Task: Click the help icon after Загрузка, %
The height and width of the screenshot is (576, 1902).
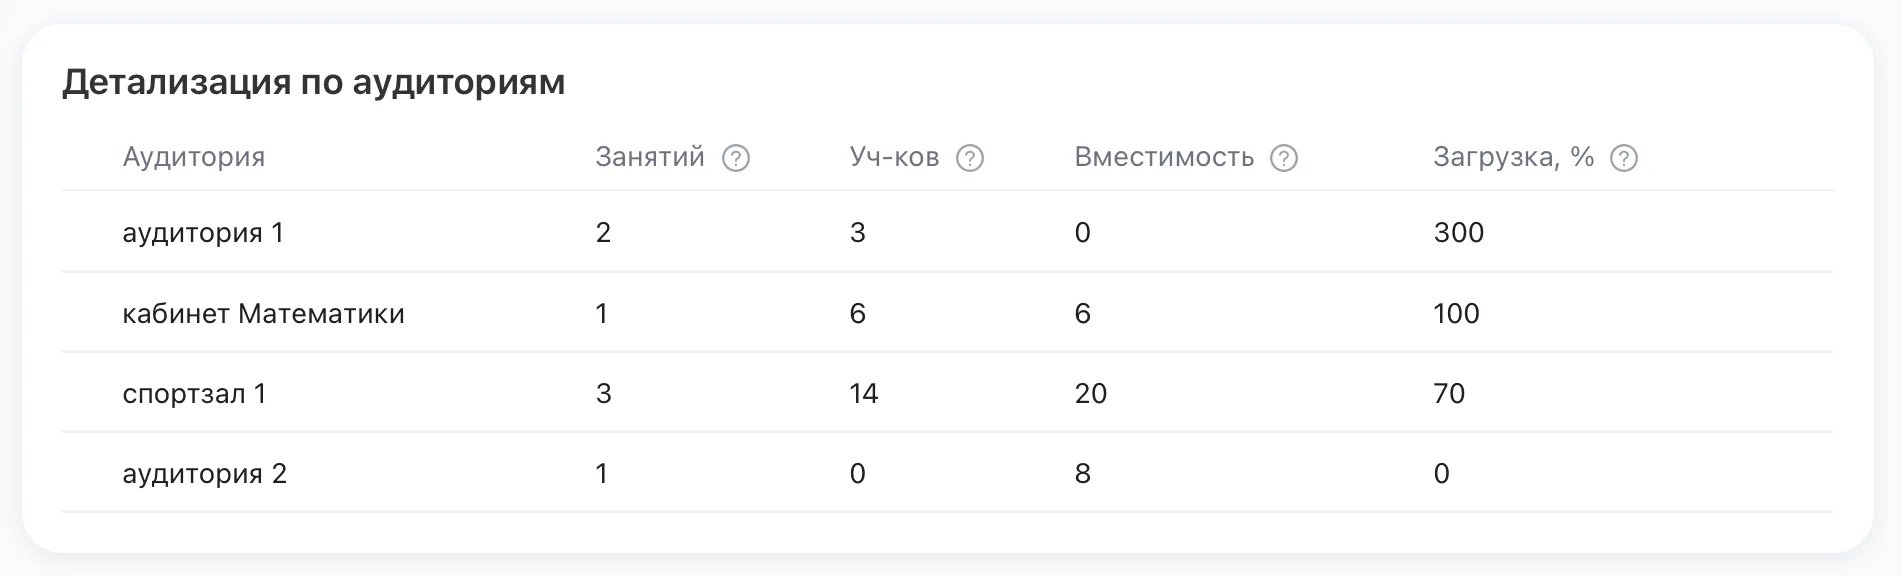Action: [1624, 158]
